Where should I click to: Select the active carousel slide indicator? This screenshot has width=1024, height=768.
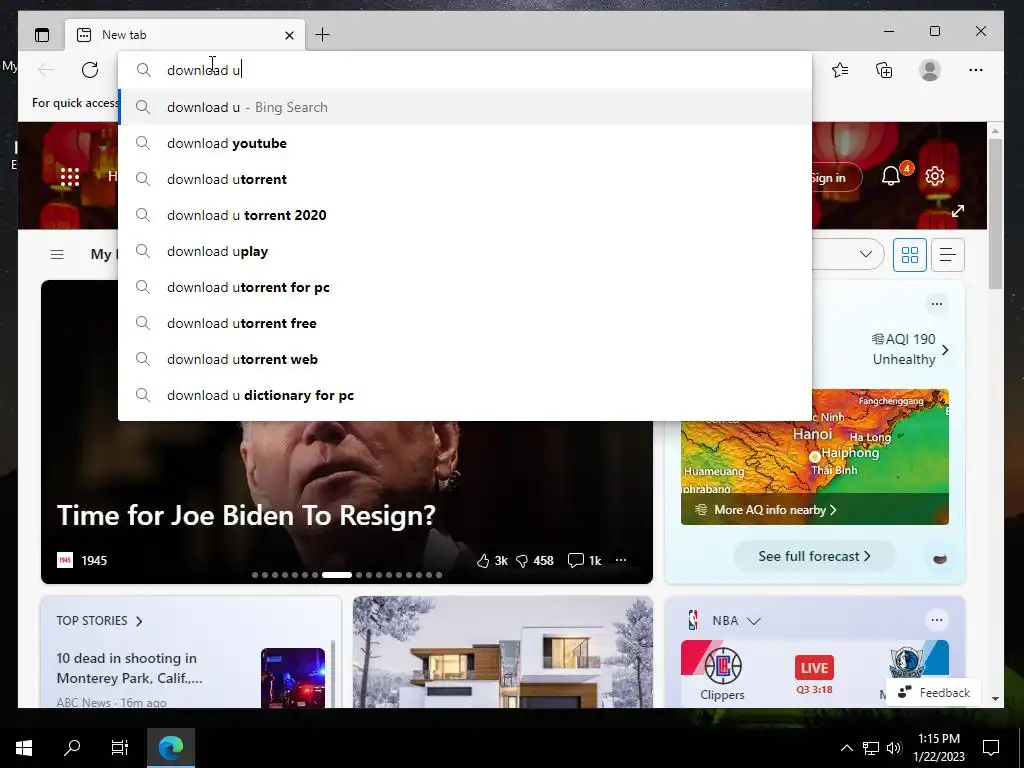[x=337, y=575]
